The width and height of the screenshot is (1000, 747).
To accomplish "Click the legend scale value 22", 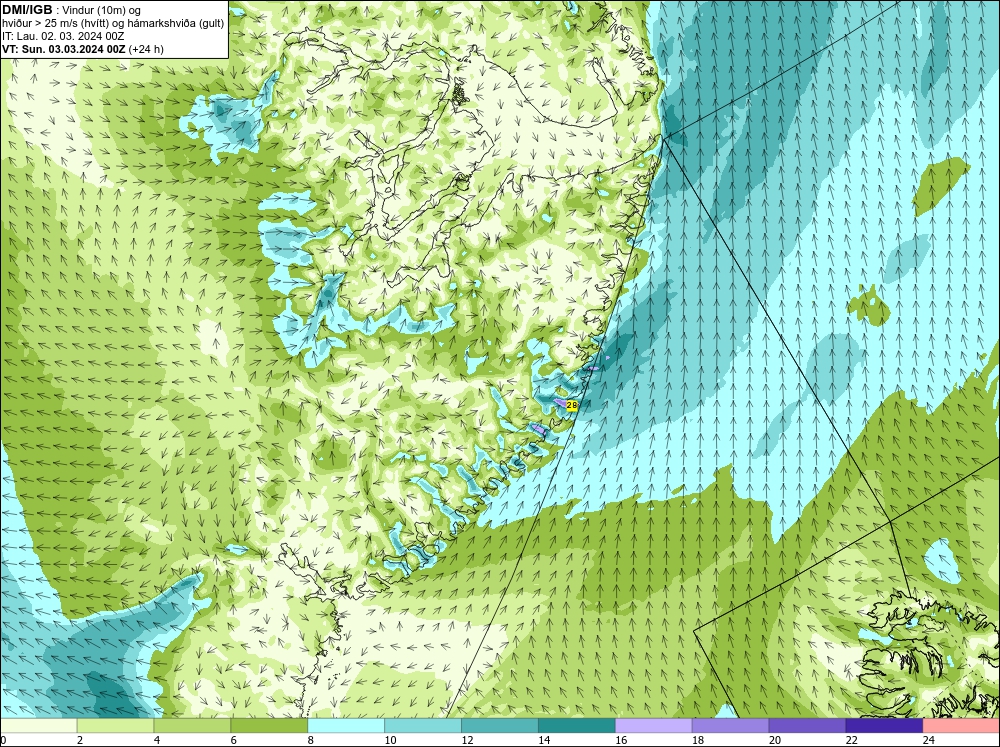I will click(851, 740).
